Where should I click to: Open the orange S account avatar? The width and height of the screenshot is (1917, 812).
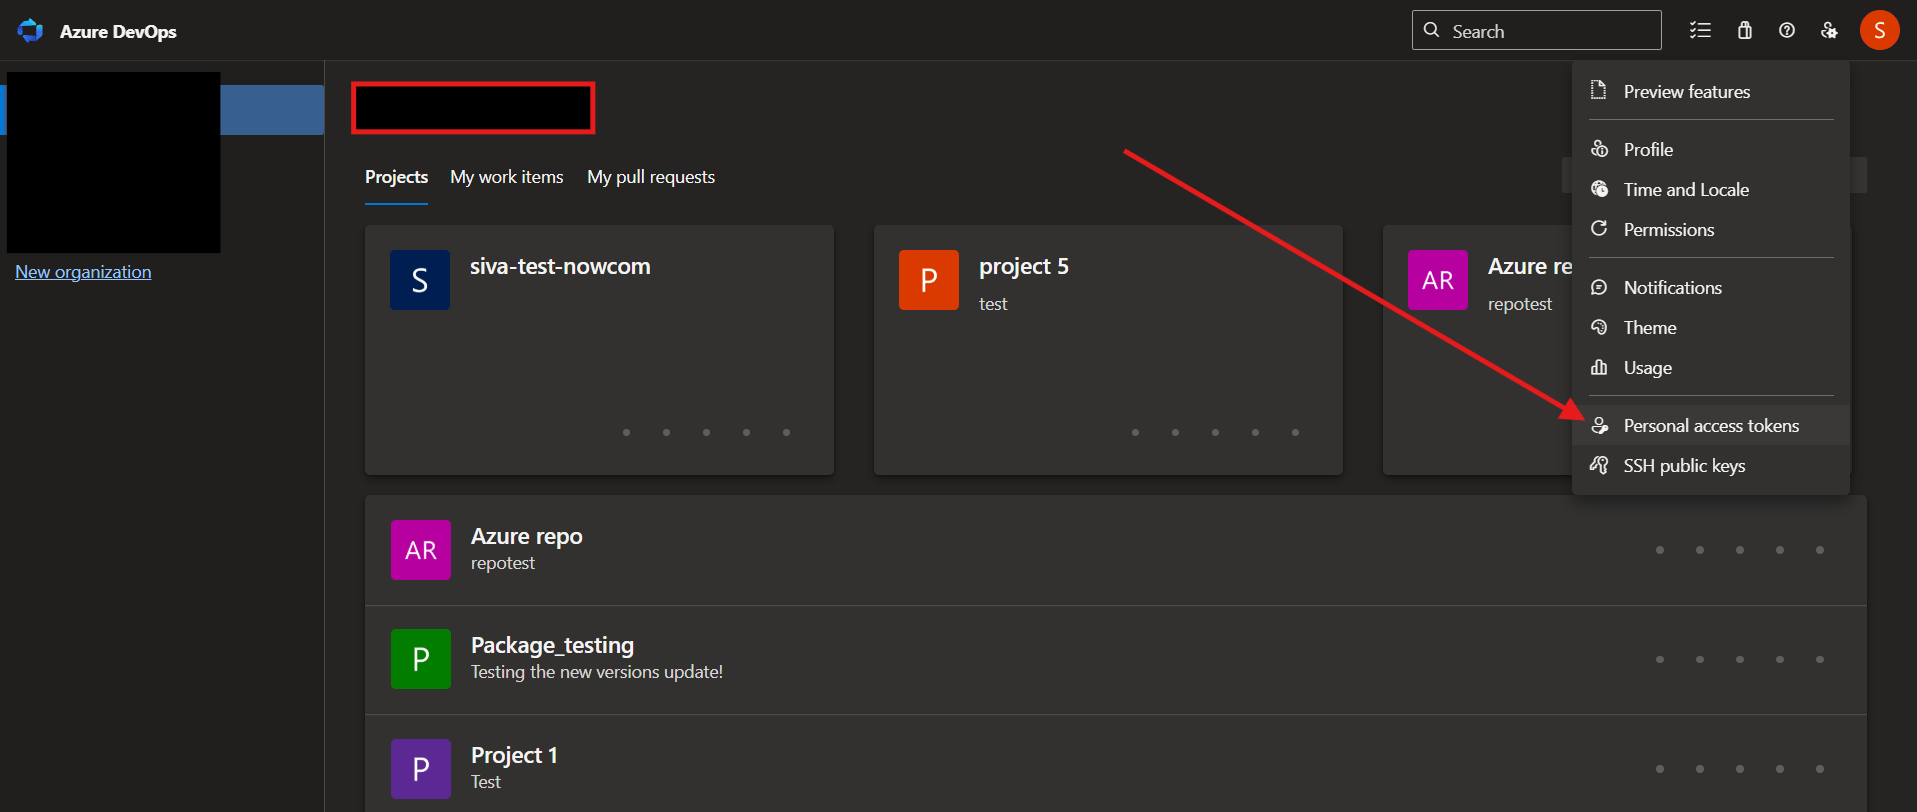pyautogui.click(x=1880, y=30)
